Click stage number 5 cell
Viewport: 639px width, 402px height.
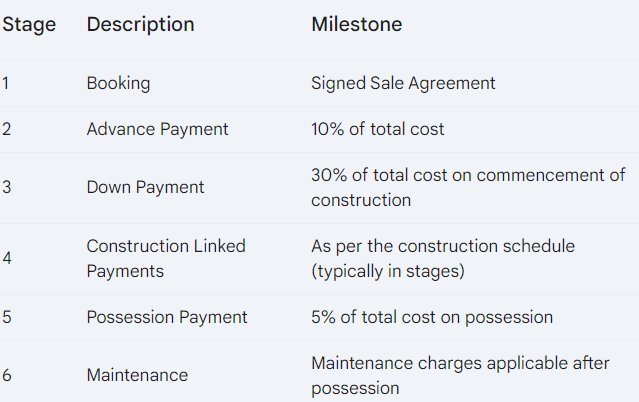(x=7, y=318)
